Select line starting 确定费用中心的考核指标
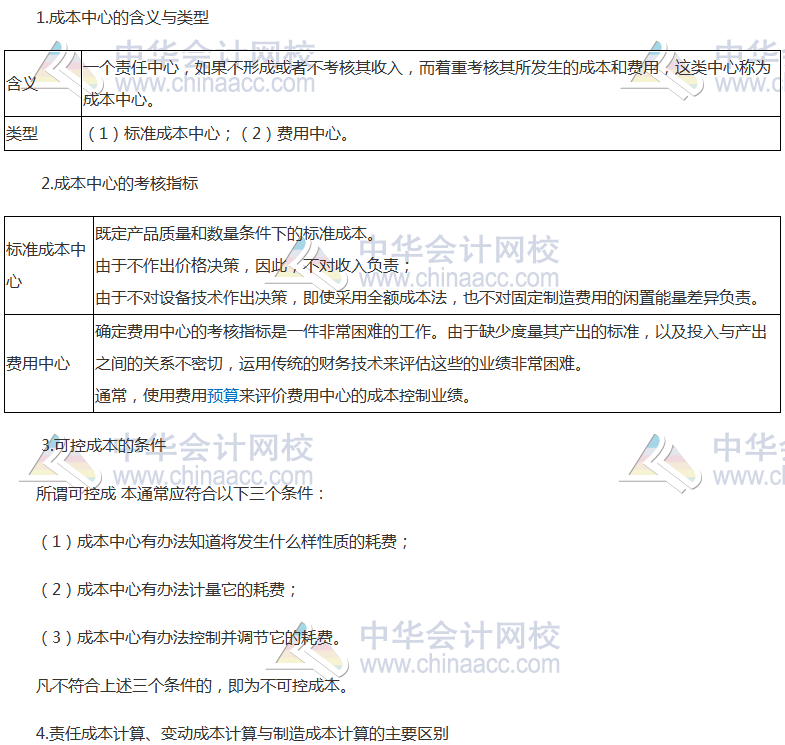The width and height of the screenshot is (785, 745). tap(431, 331)
